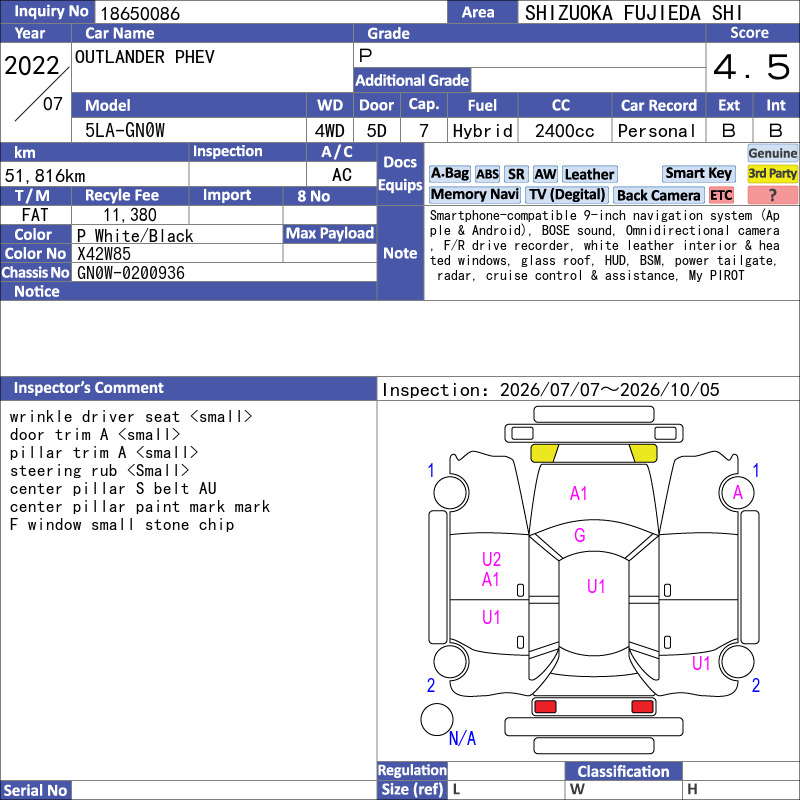Click the Smart Key badge
The height and width of the screenshot is (800, 800).
tap(698, 173)
